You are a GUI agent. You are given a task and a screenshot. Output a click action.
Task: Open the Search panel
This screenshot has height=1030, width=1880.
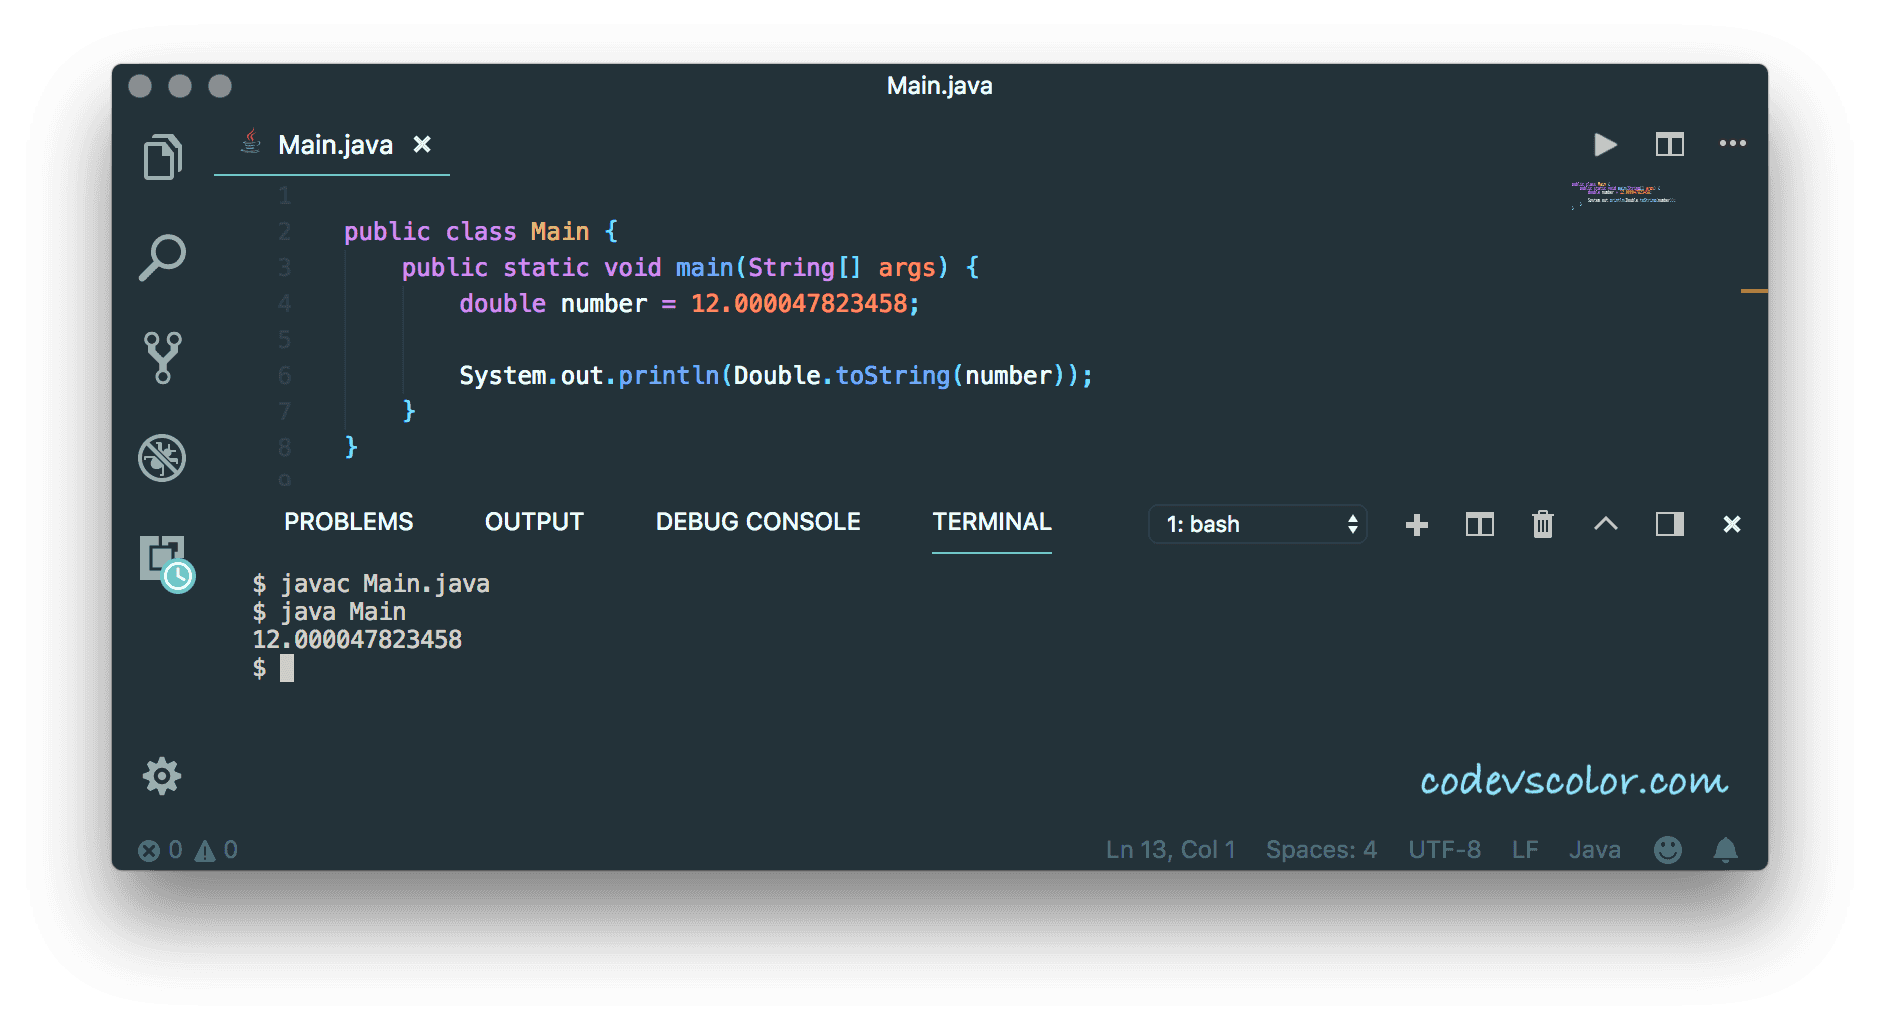point(163,257)
